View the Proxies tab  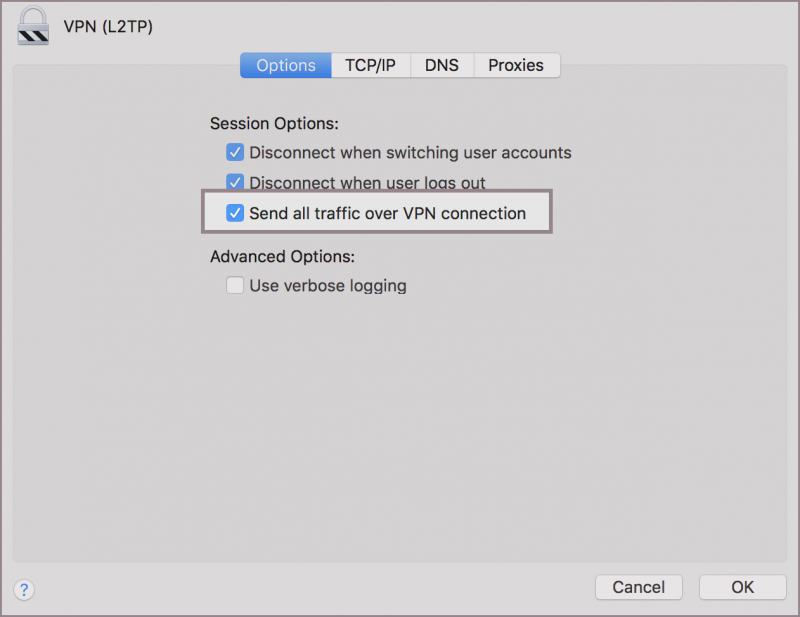click(516, 65)
